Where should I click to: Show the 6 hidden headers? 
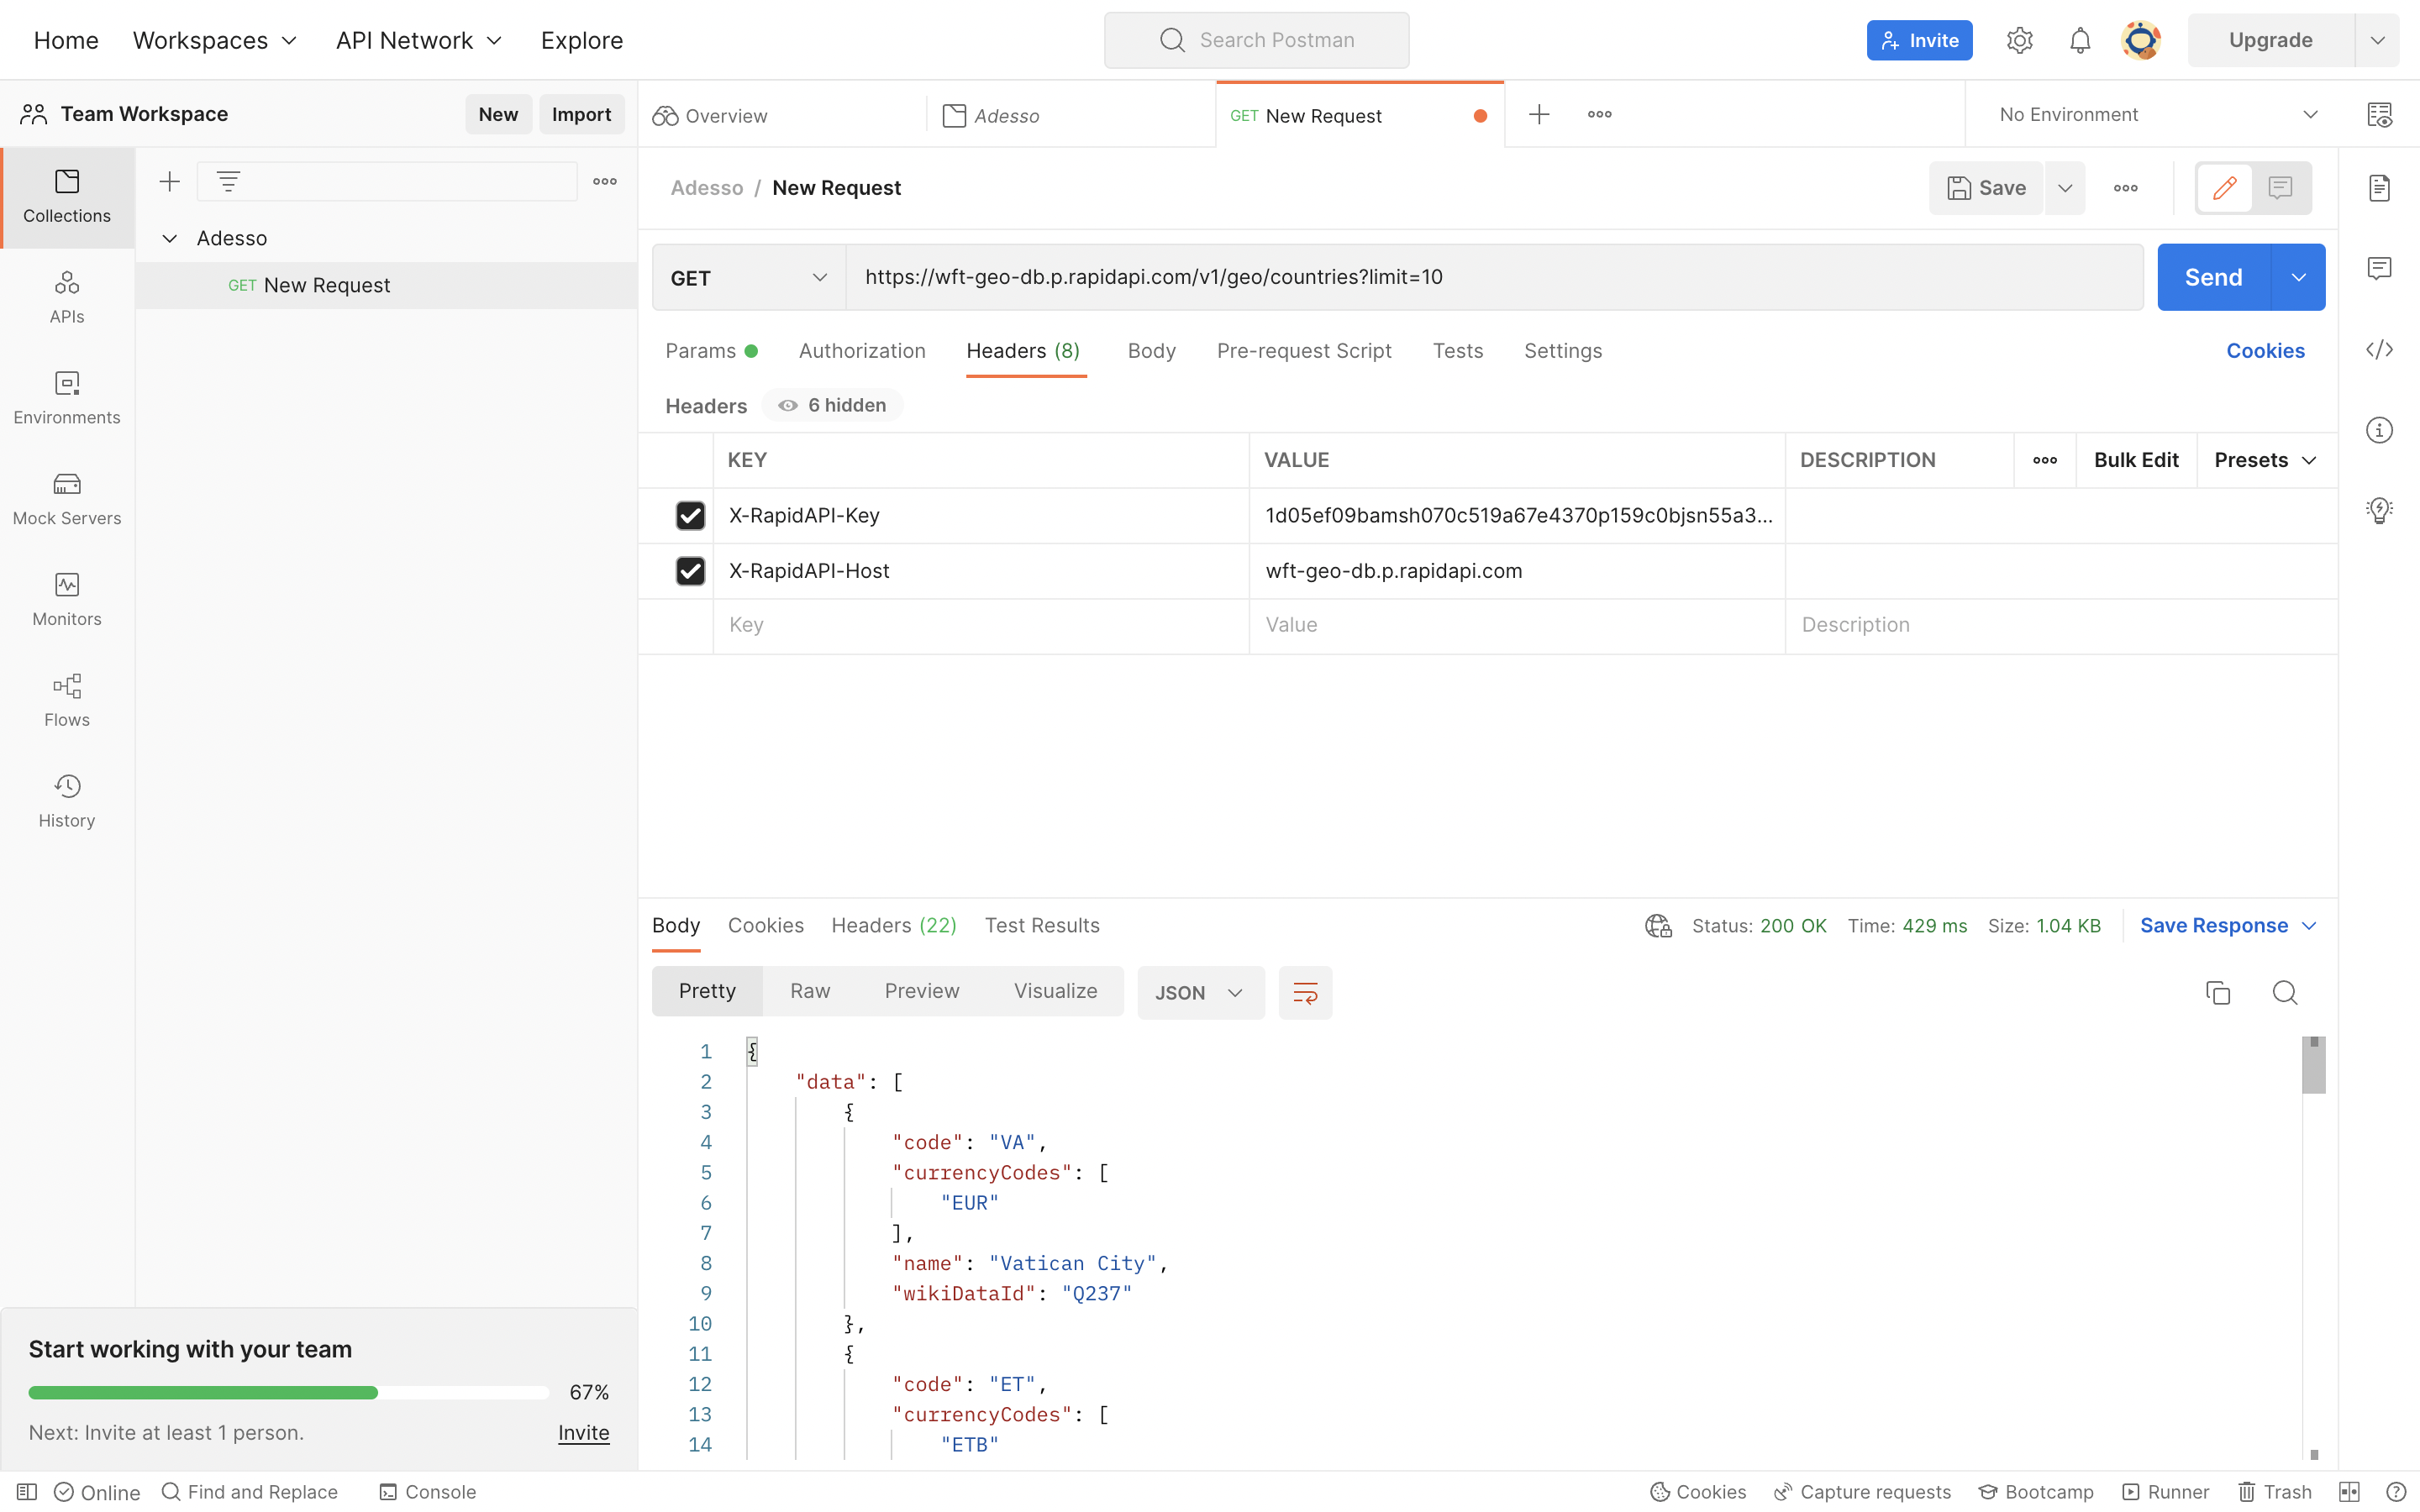click(x=832, y=405)
